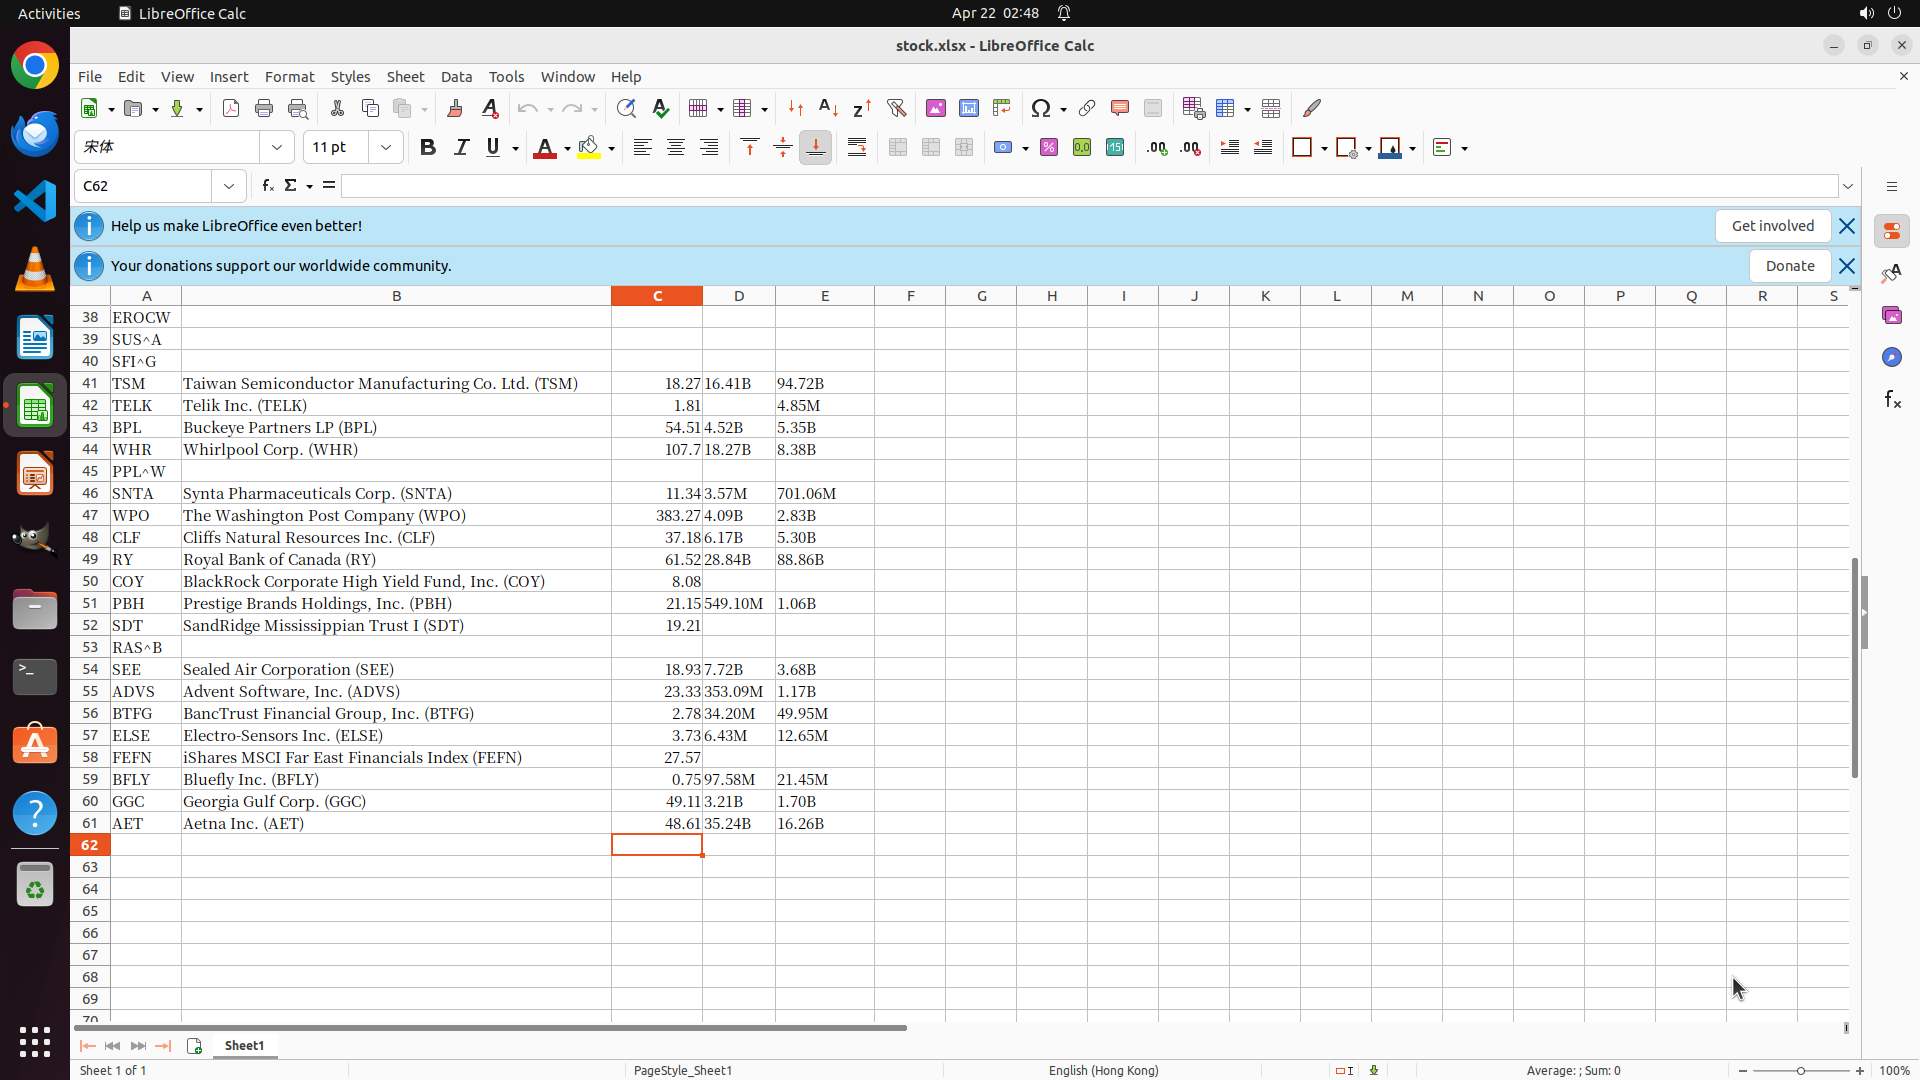Toggle Italic formatting
The image size is (1920, 1080).
point(461,148)
